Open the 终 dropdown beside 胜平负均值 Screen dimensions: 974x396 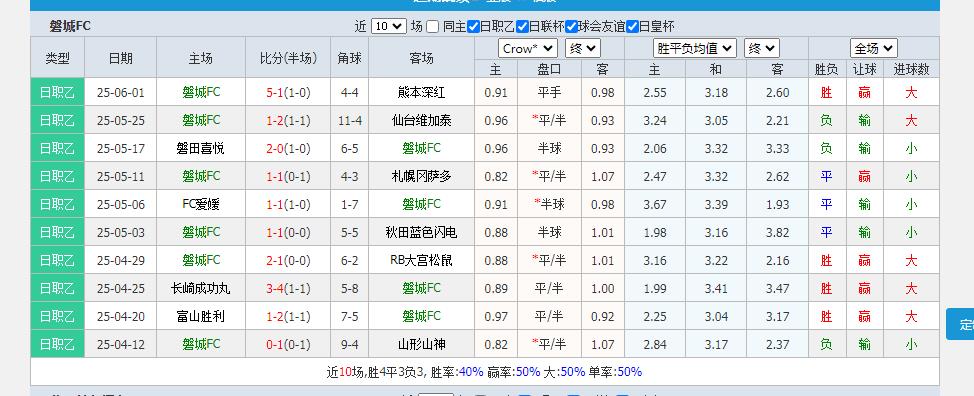pos(762,48)
